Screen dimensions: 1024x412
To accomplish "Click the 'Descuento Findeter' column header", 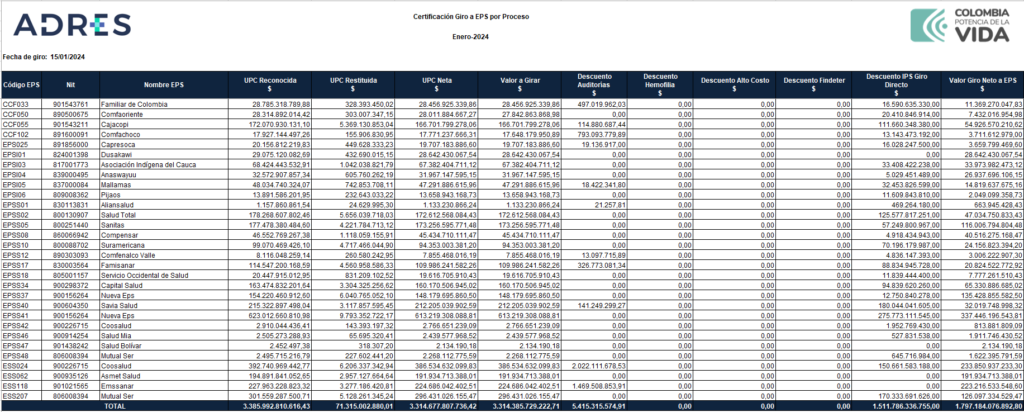I will click(x=814, y=84).
